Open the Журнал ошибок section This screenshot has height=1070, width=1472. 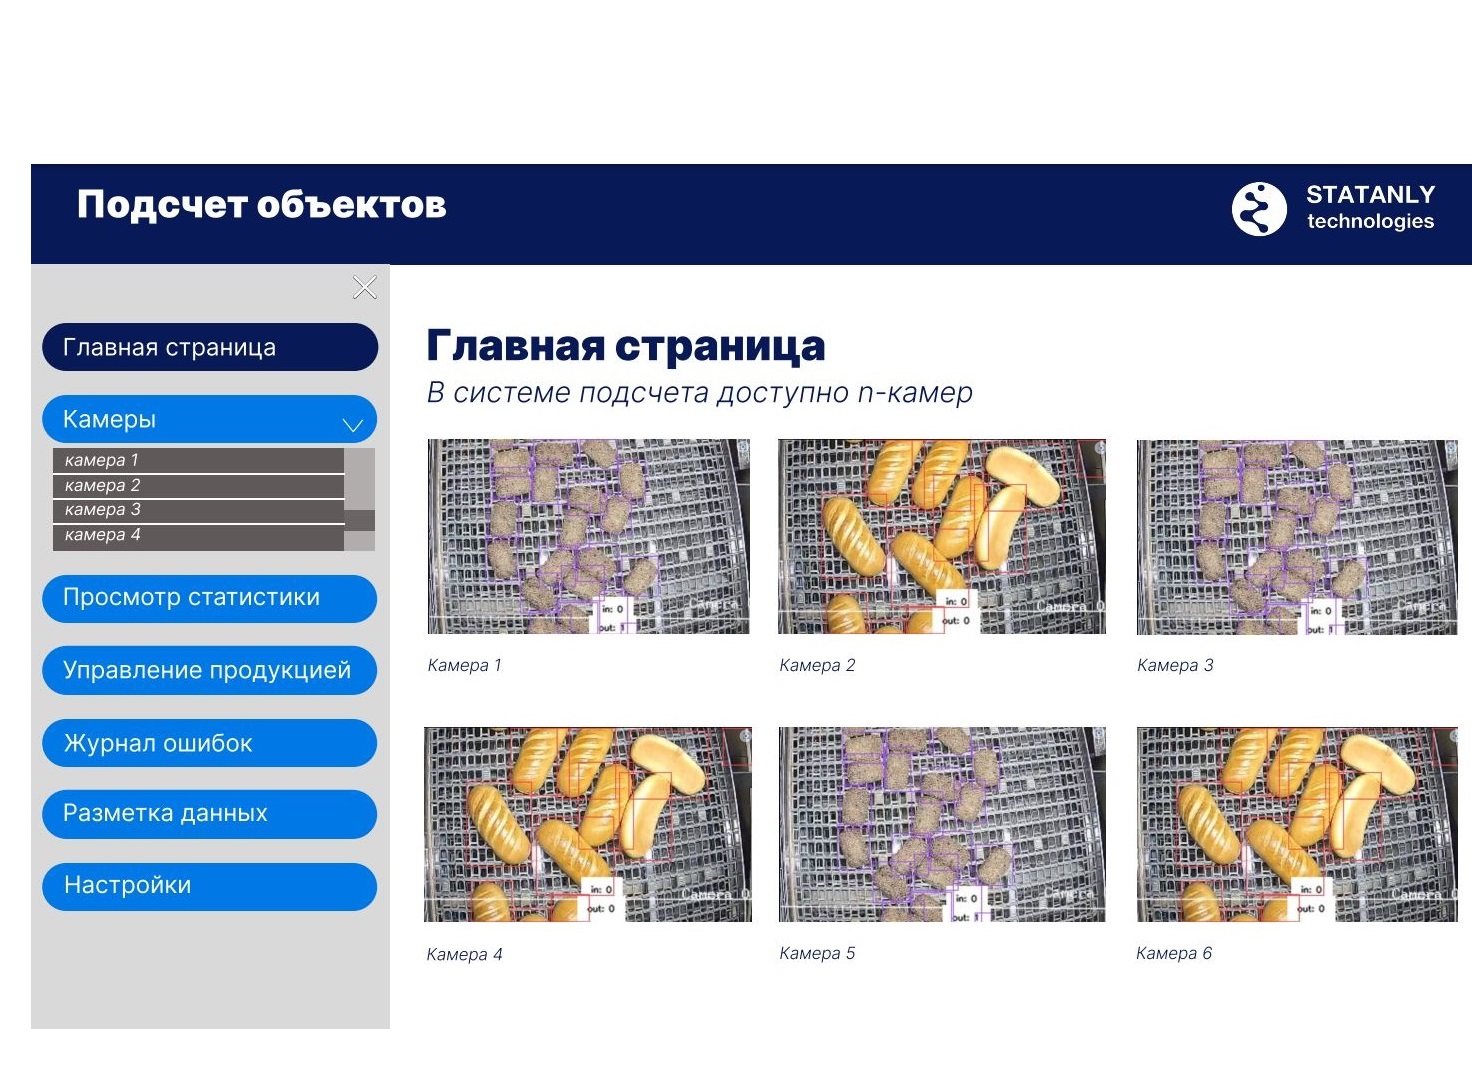point(210,743)
